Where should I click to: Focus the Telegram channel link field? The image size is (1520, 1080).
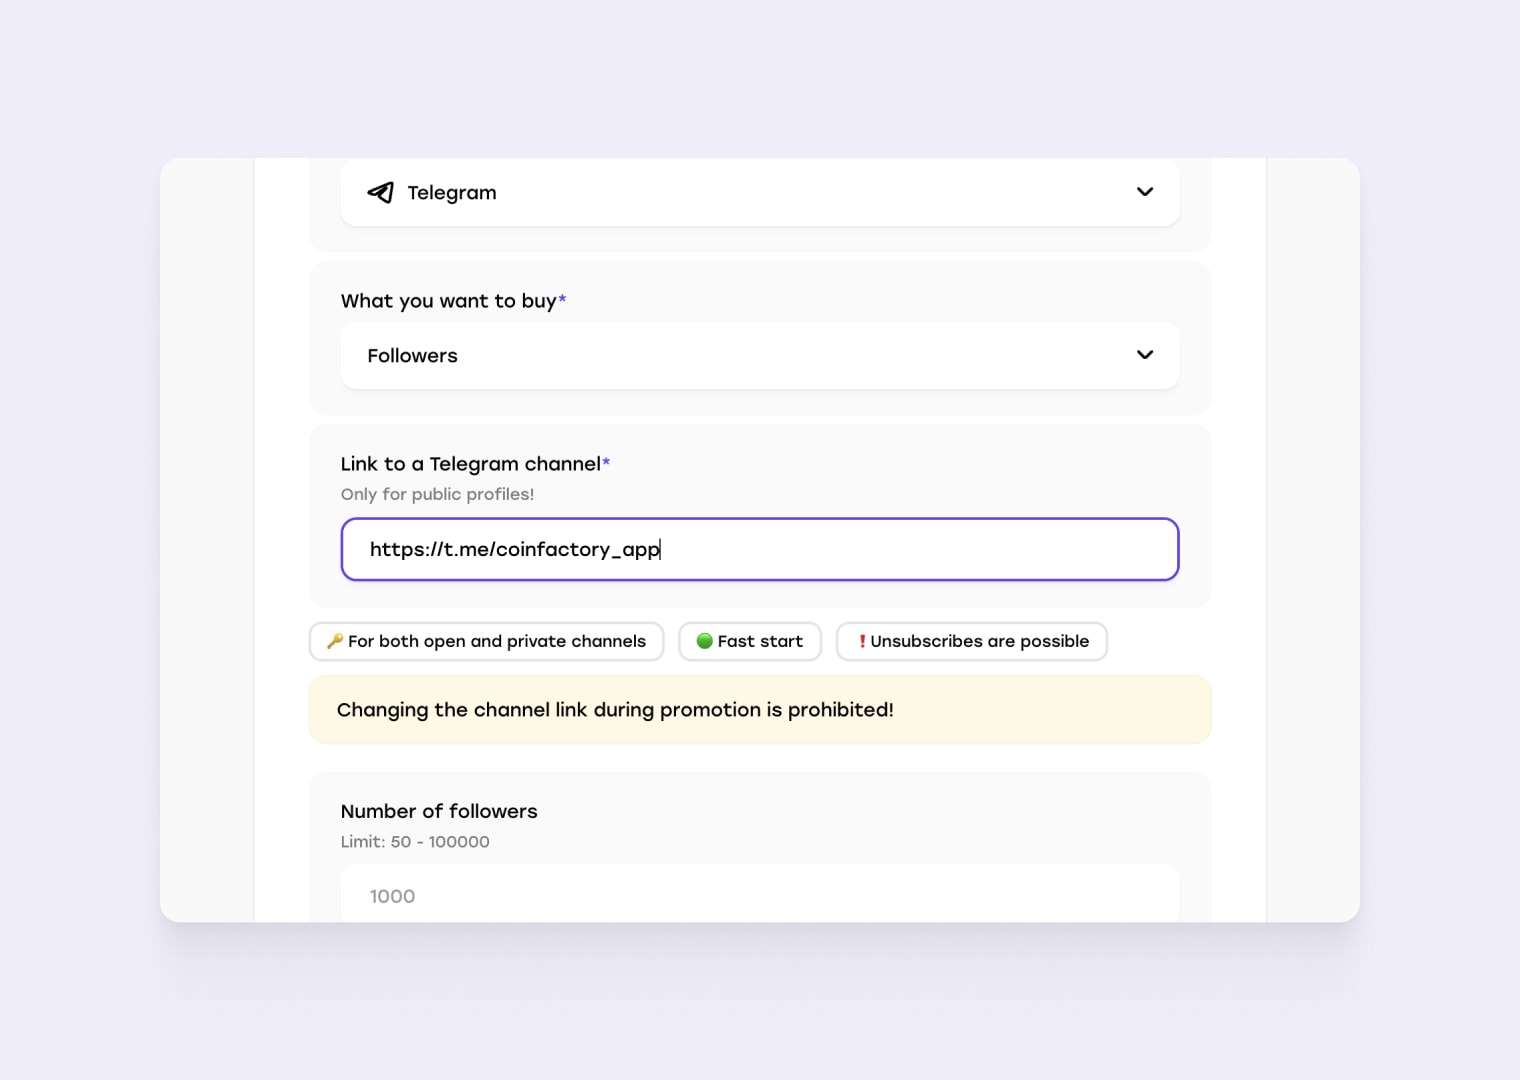tap(760, 549)
